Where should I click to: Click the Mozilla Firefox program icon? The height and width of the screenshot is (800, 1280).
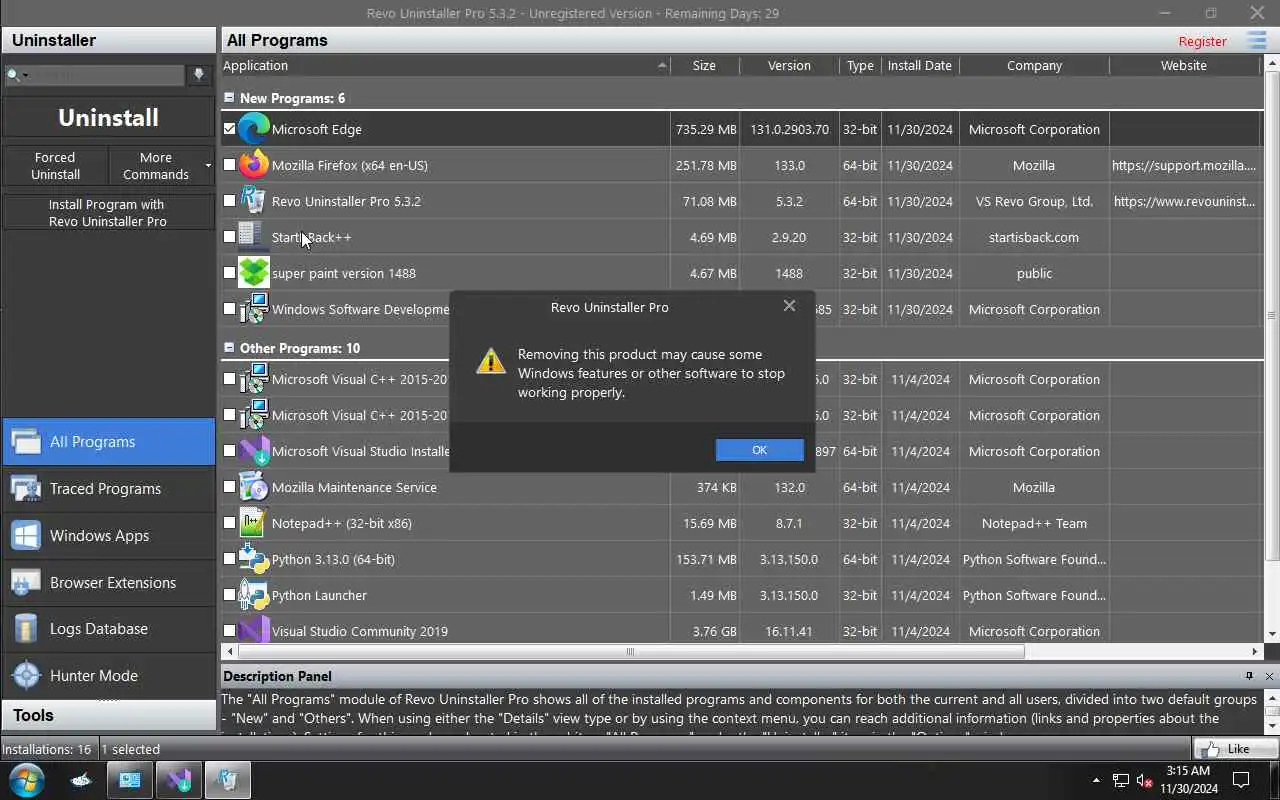tap(254, 165)
